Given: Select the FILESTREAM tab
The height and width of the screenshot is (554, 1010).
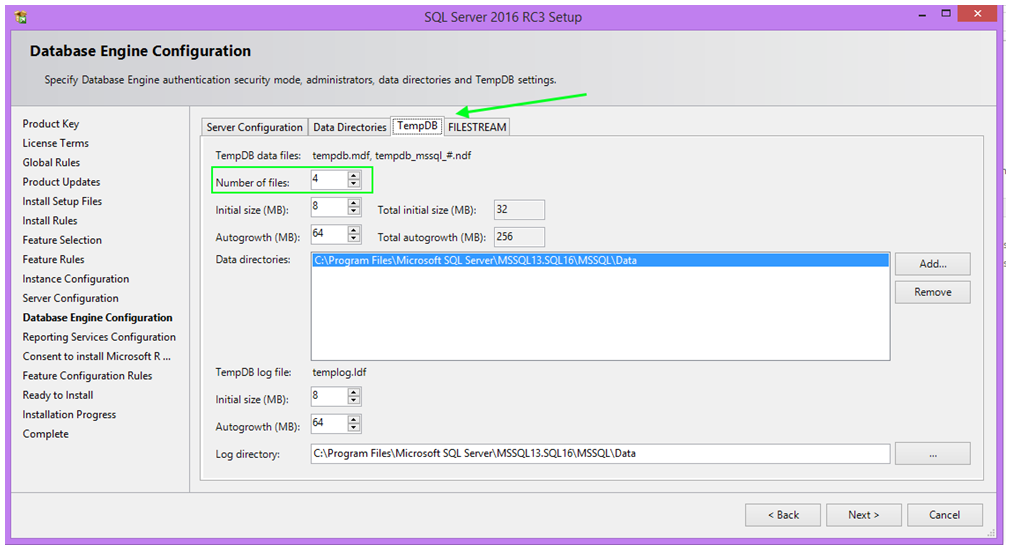Looking at the screenshot, I should pos(477,127).
